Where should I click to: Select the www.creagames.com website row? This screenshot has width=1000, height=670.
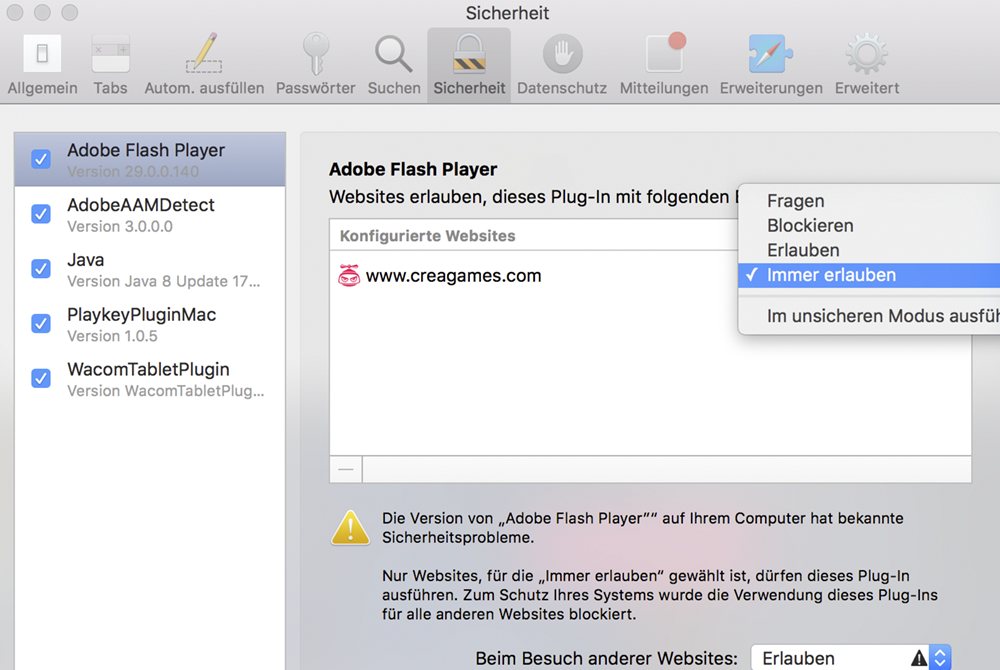[453, 276]
